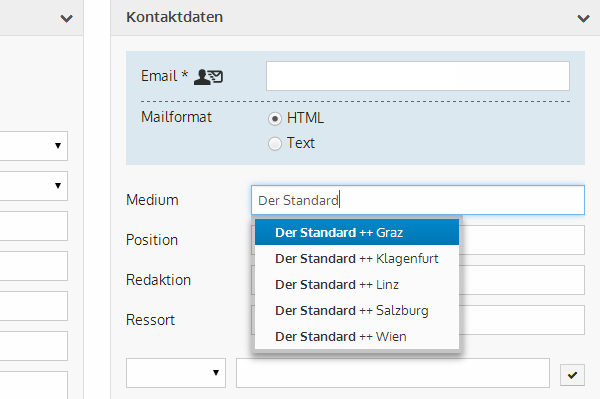Click the Kontaktdaten panel header title
Viewport: 600px width, 399px height.
coord(174,17)
